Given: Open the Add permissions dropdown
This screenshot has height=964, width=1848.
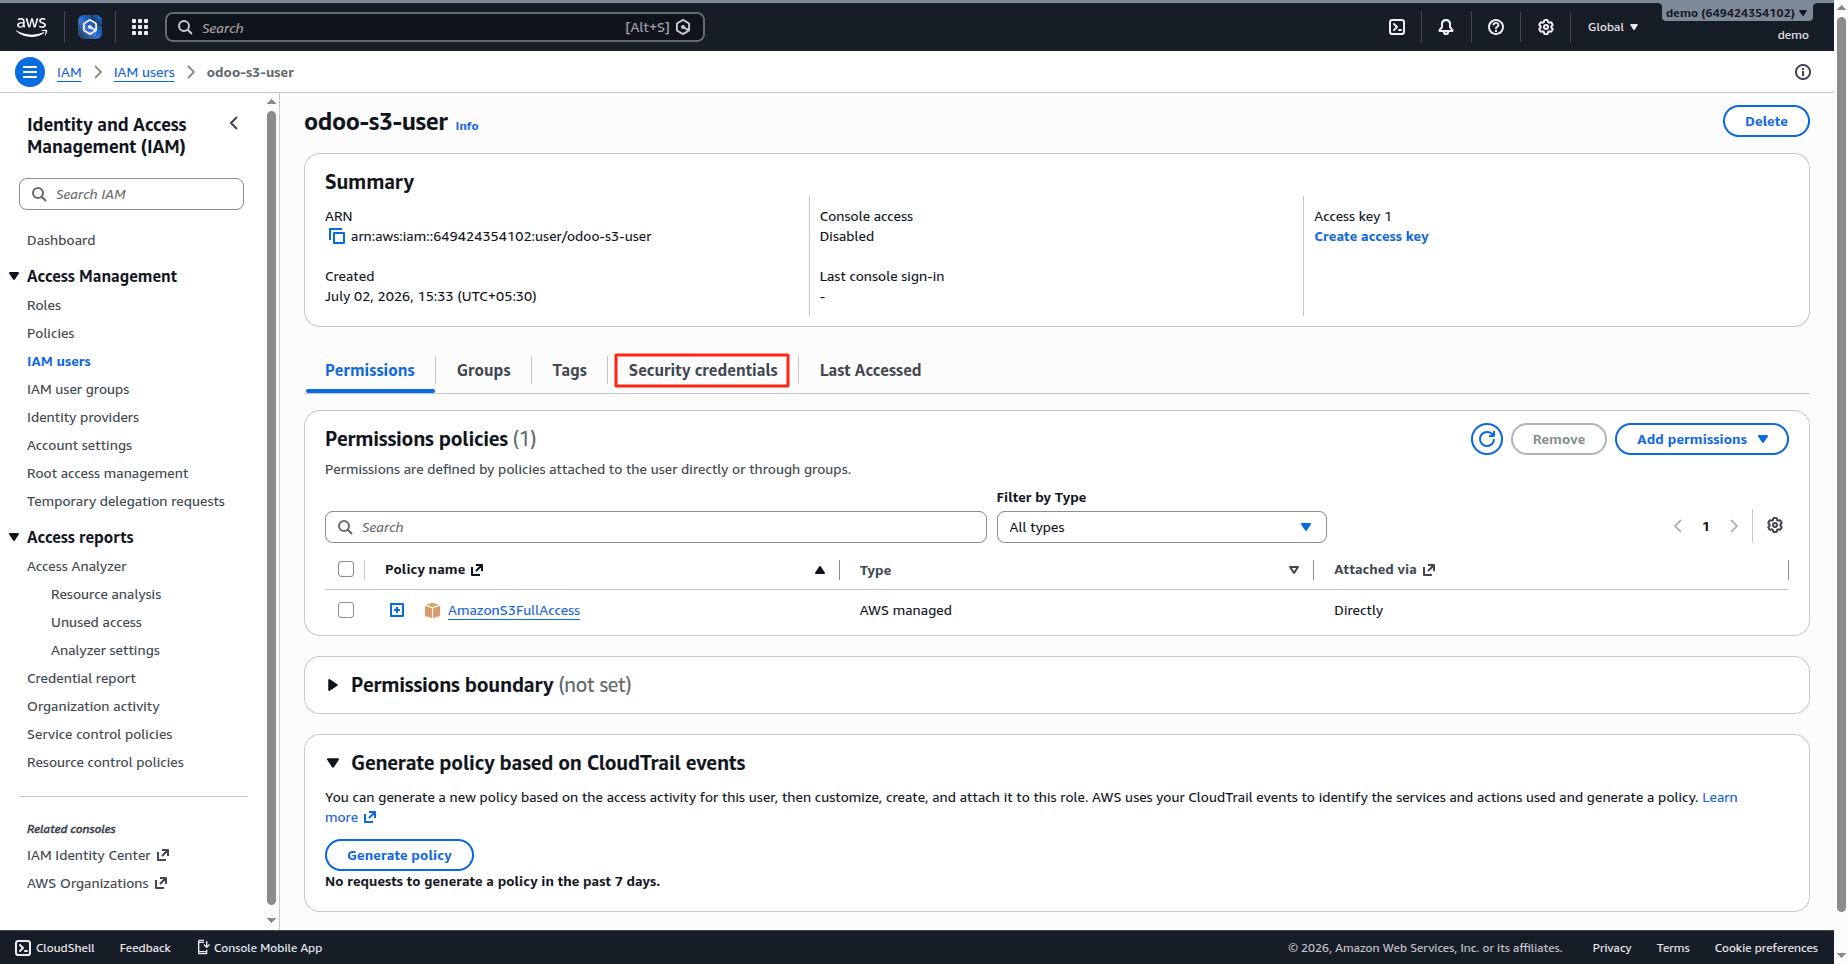Looking at the screenshot, I should pos(1701,439).
